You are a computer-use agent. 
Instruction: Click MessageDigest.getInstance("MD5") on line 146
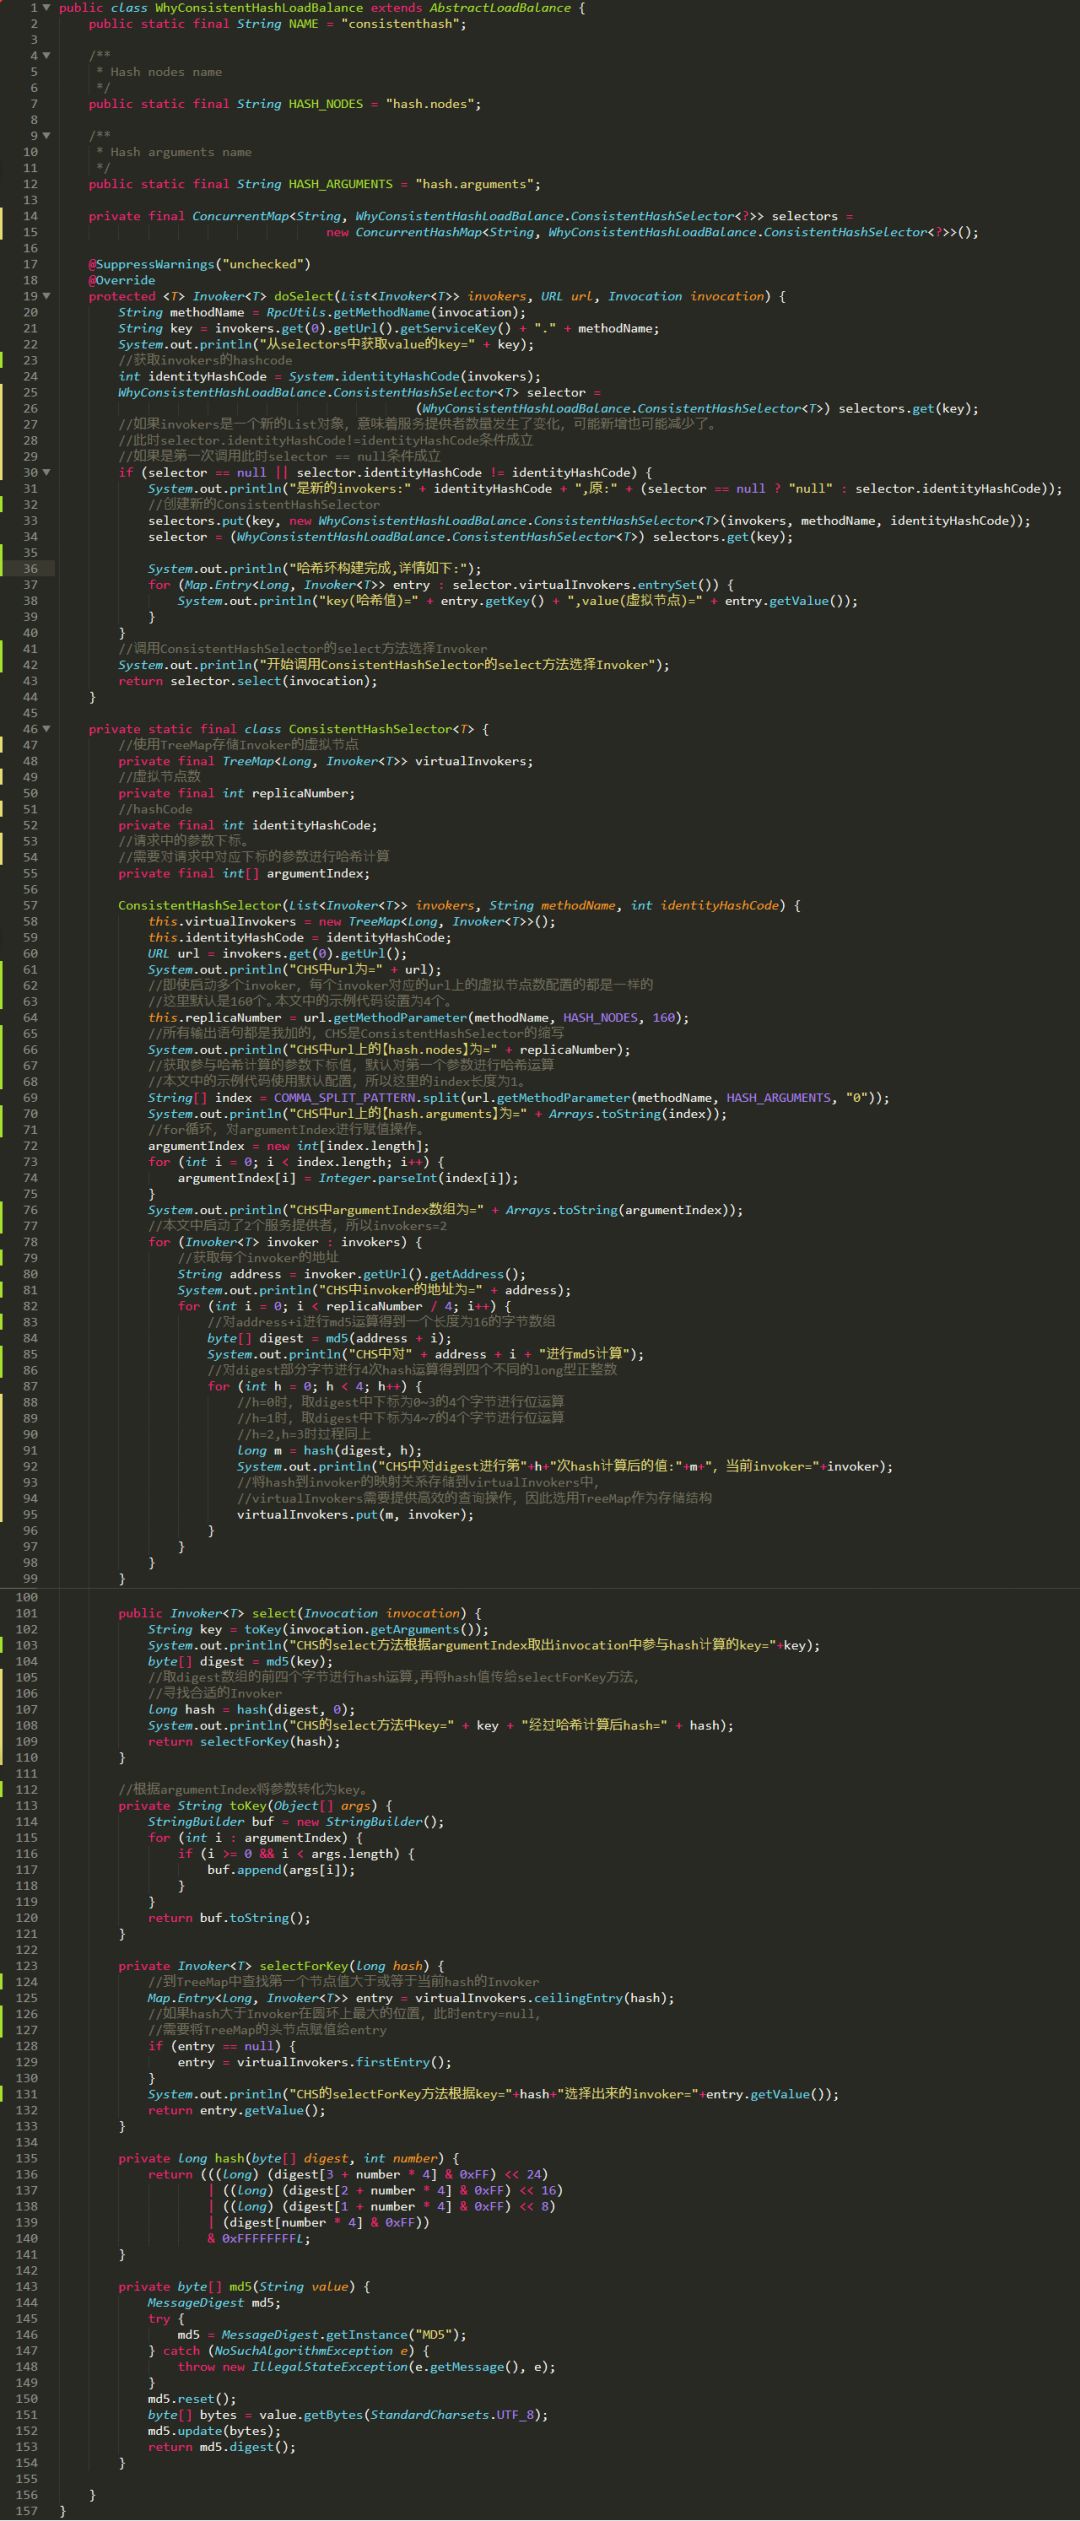click(344, 2334)
